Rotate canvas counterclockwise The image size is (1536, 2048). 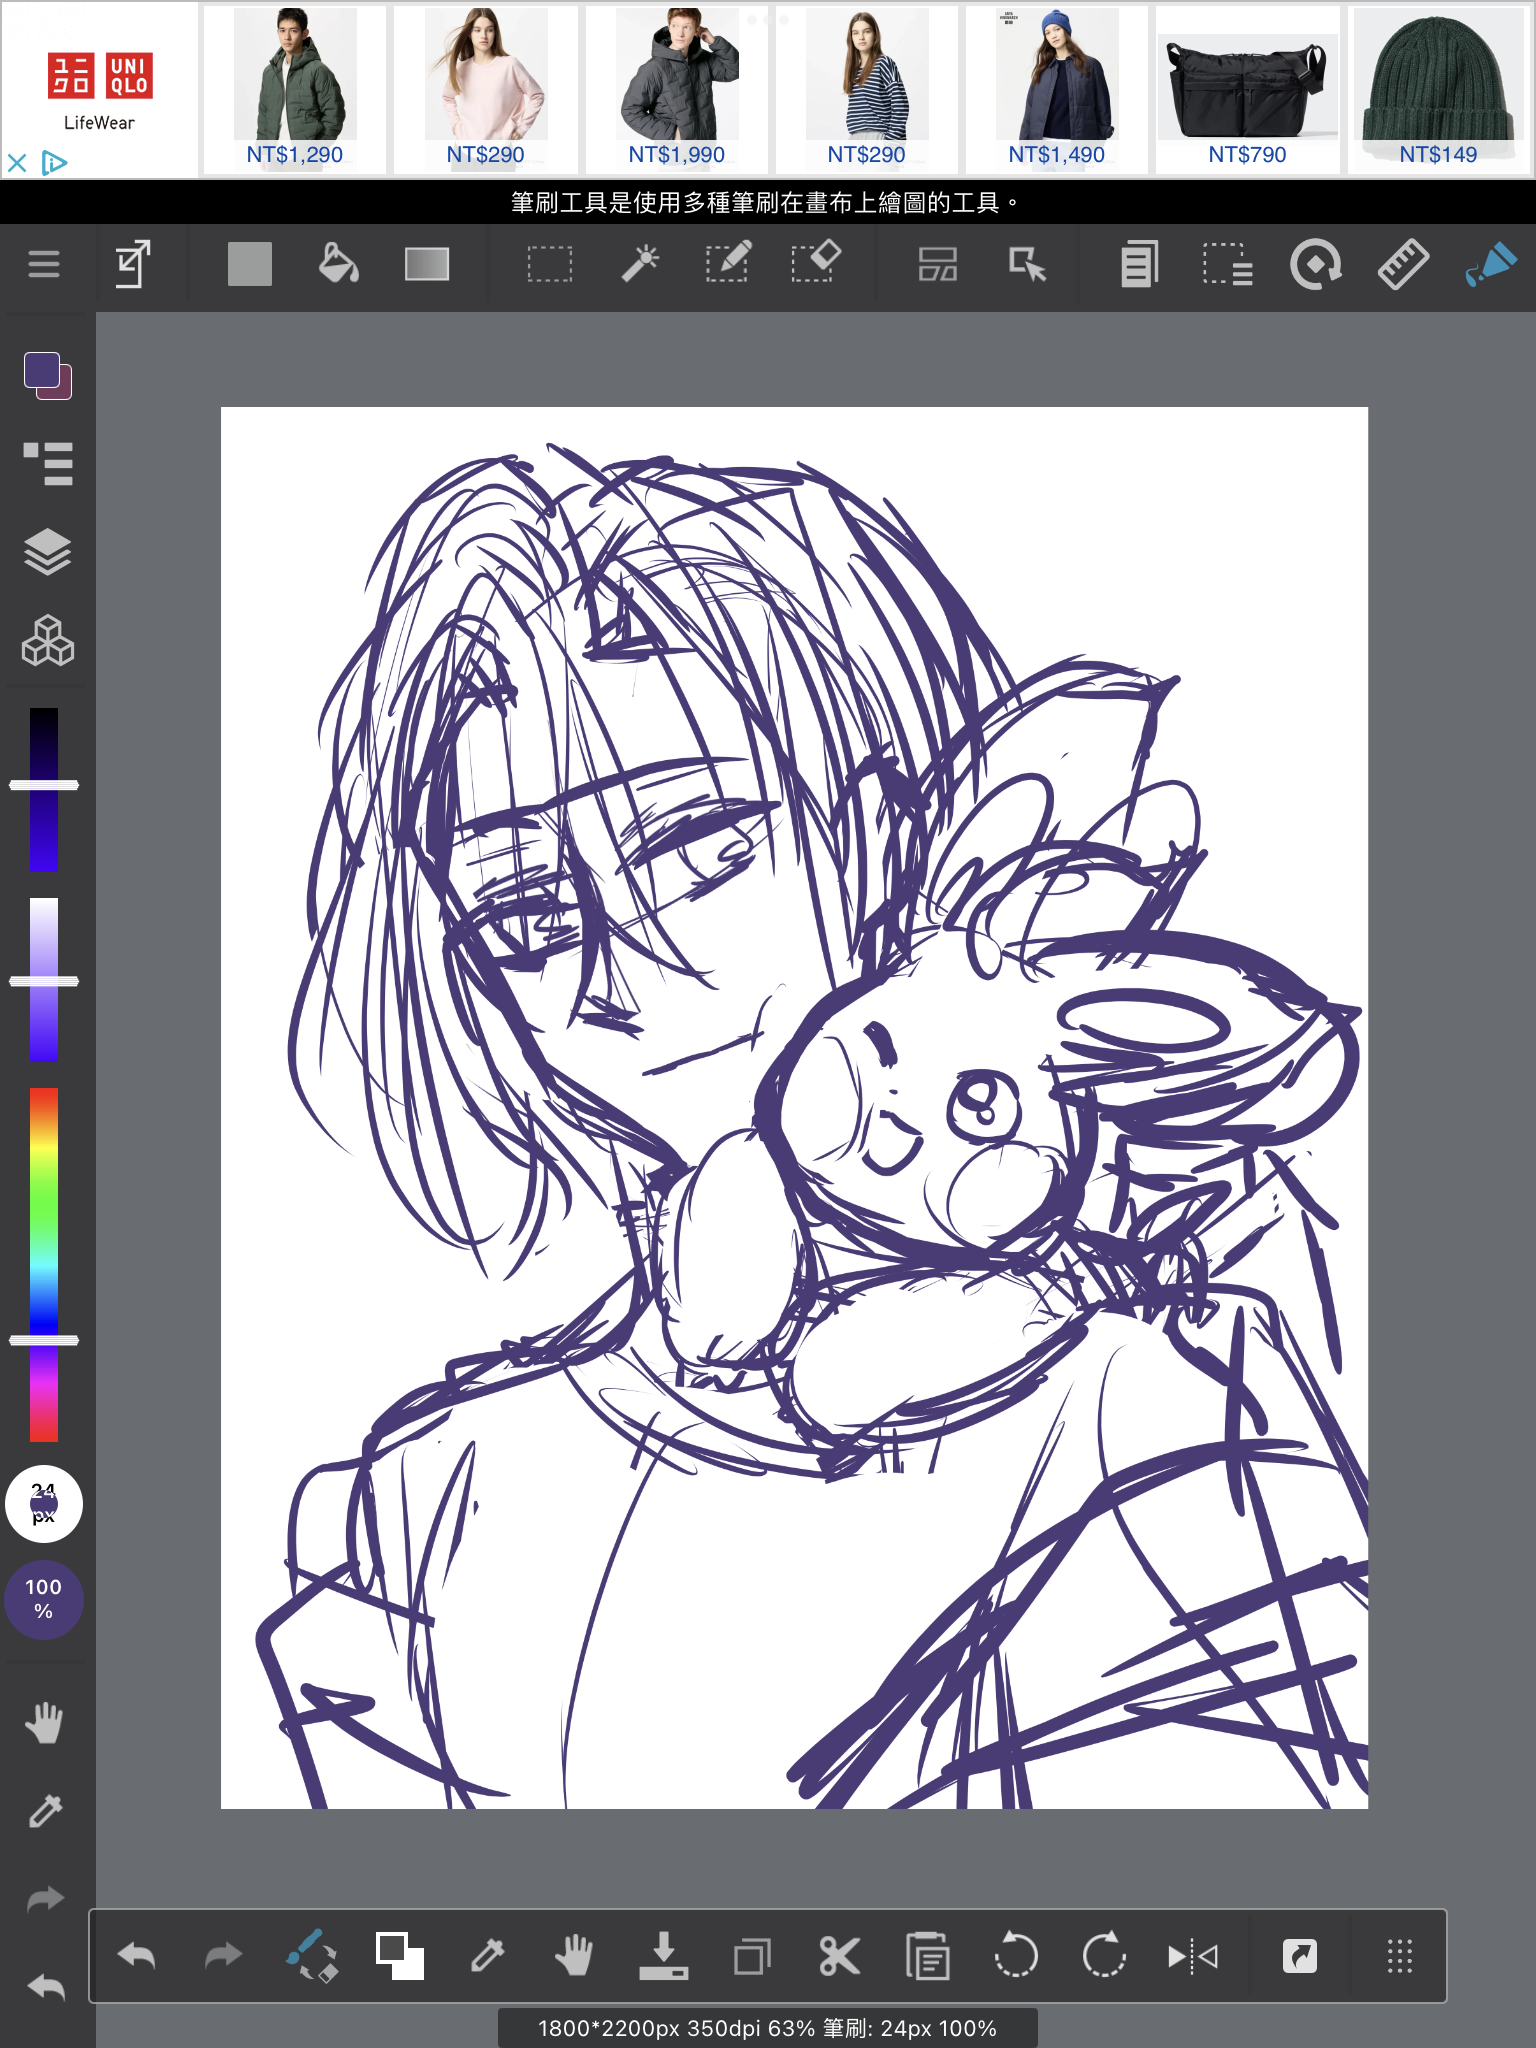(x=1016, y=1956)
